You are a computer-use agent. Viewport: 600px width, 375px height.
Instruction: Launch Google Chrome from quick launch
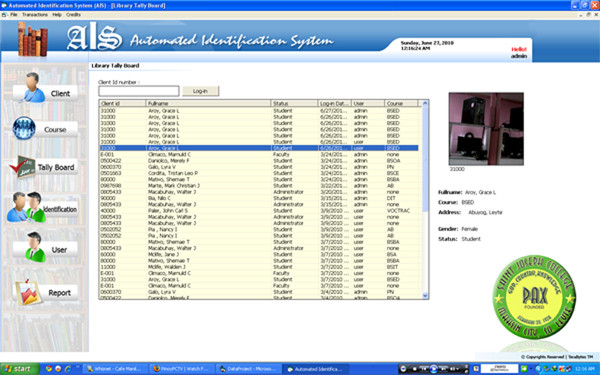point(49,369)
